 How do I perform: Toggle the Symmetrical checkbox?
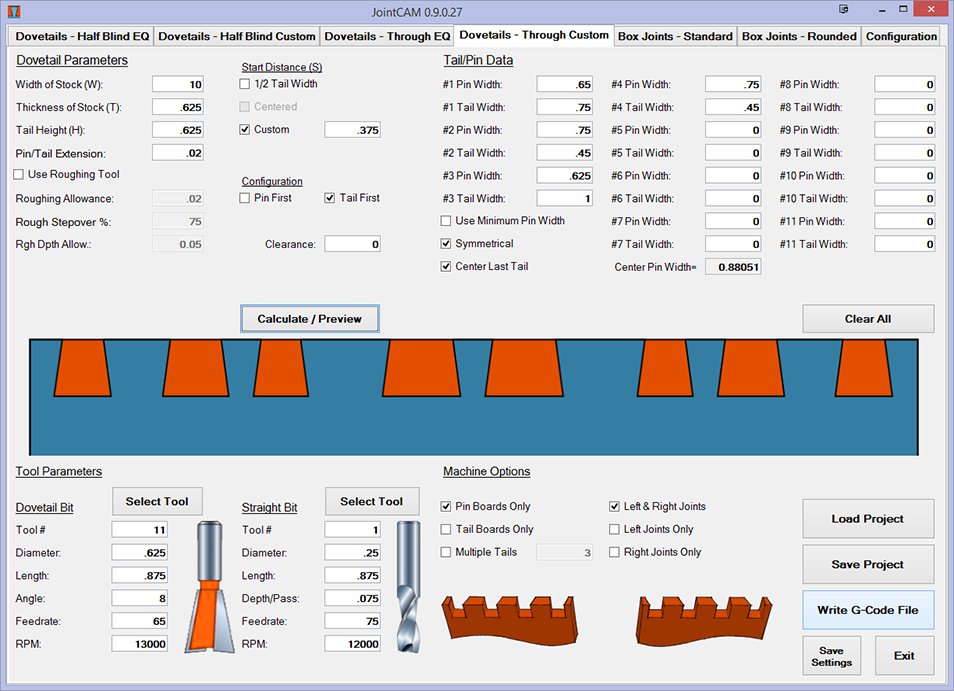point(447,244)
